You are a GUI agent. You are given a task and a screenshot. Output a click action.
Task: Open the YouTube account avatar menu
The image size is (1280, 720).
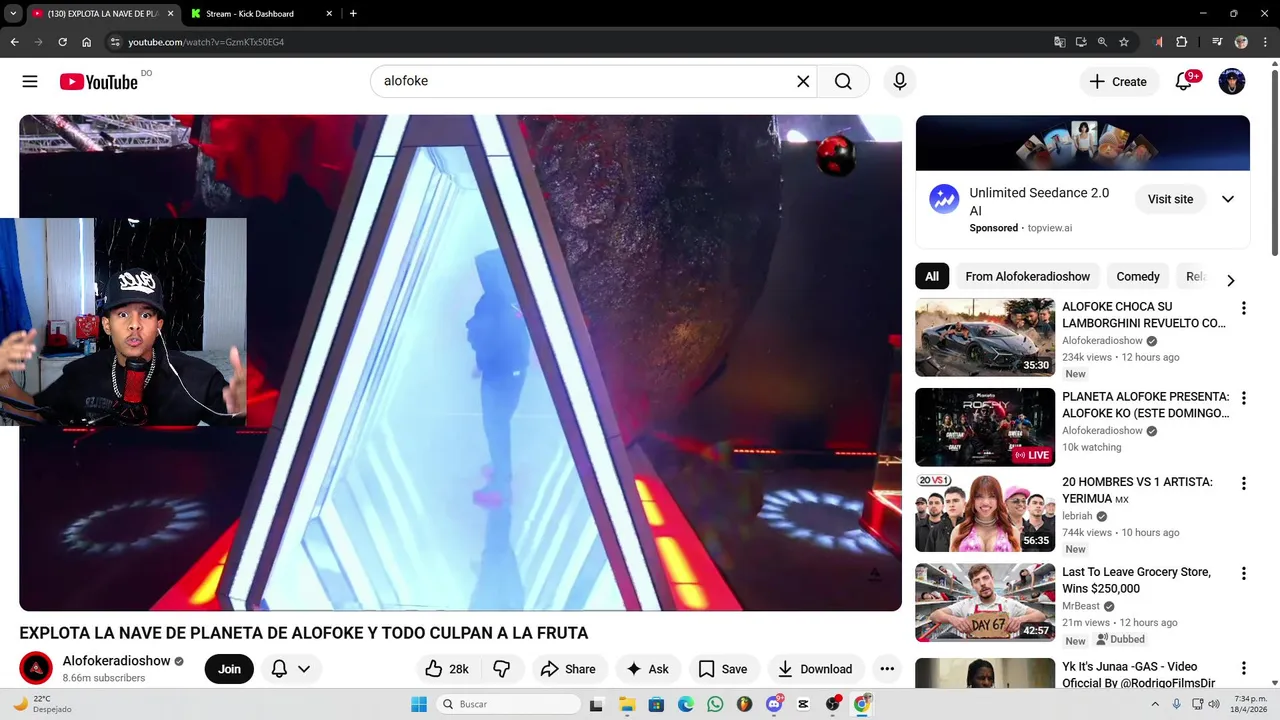pos(1232,82)
